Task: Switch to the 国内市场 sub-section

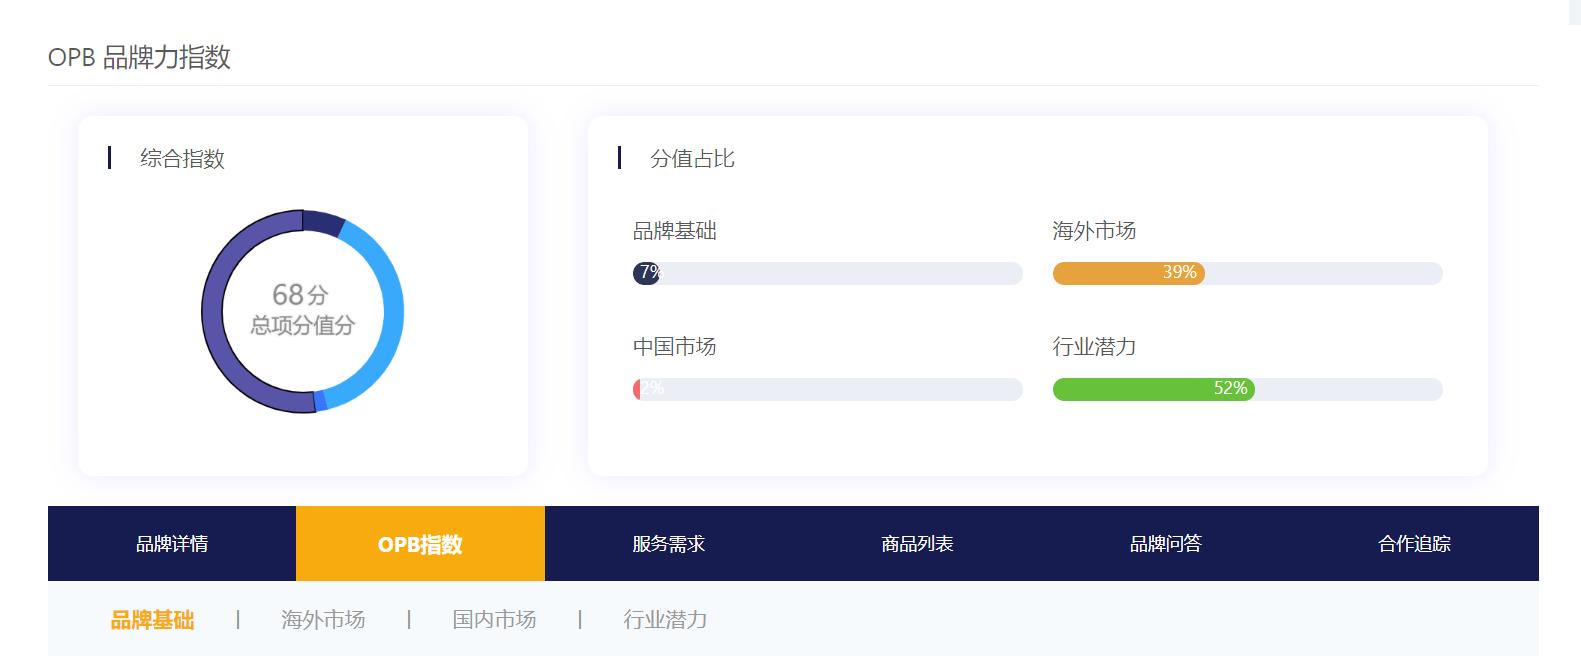Action: pos(494,620)
